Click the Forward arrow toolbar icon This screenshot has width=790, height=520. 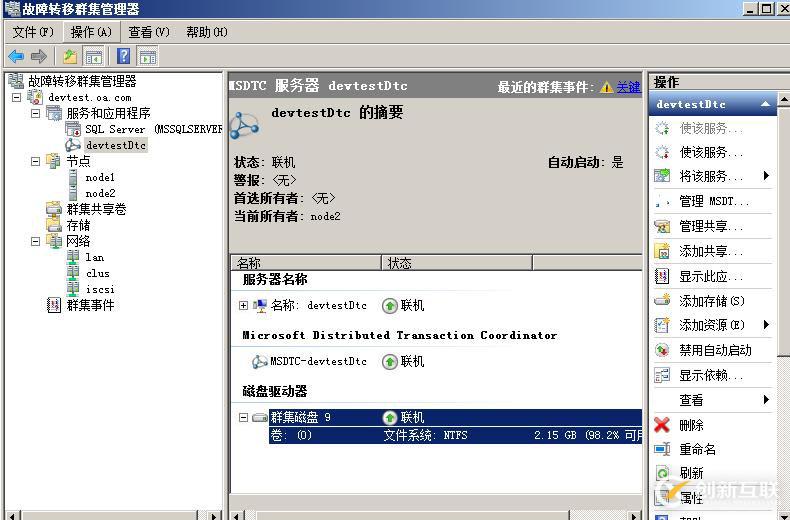pyautogui.click(x=39, y=56)
